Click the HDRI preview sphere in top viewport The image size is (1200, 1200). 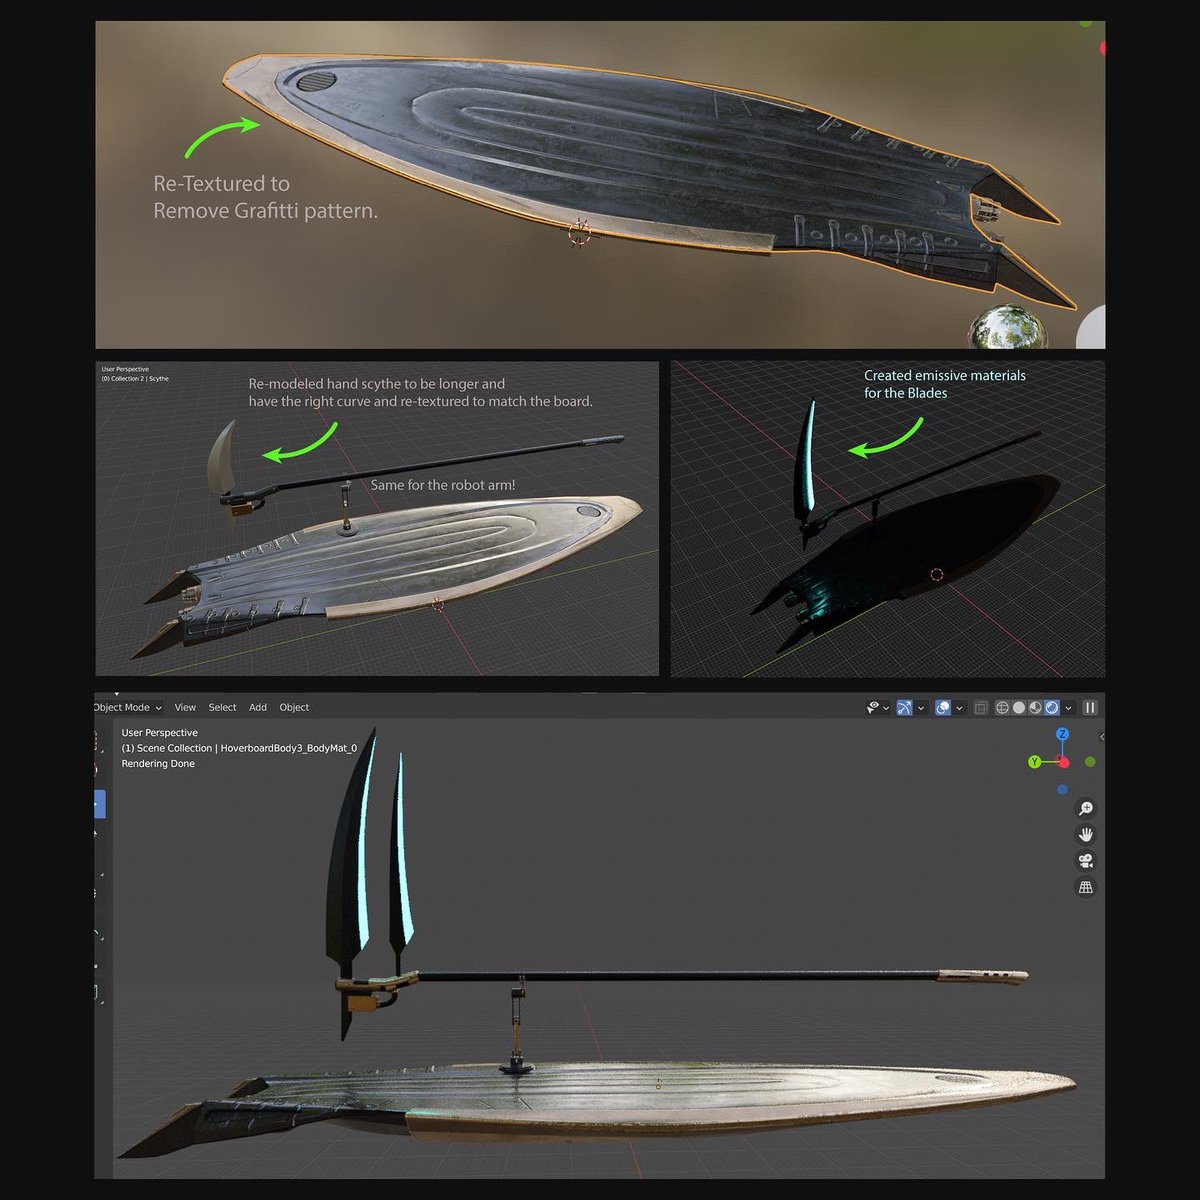tap(1009, 327)
